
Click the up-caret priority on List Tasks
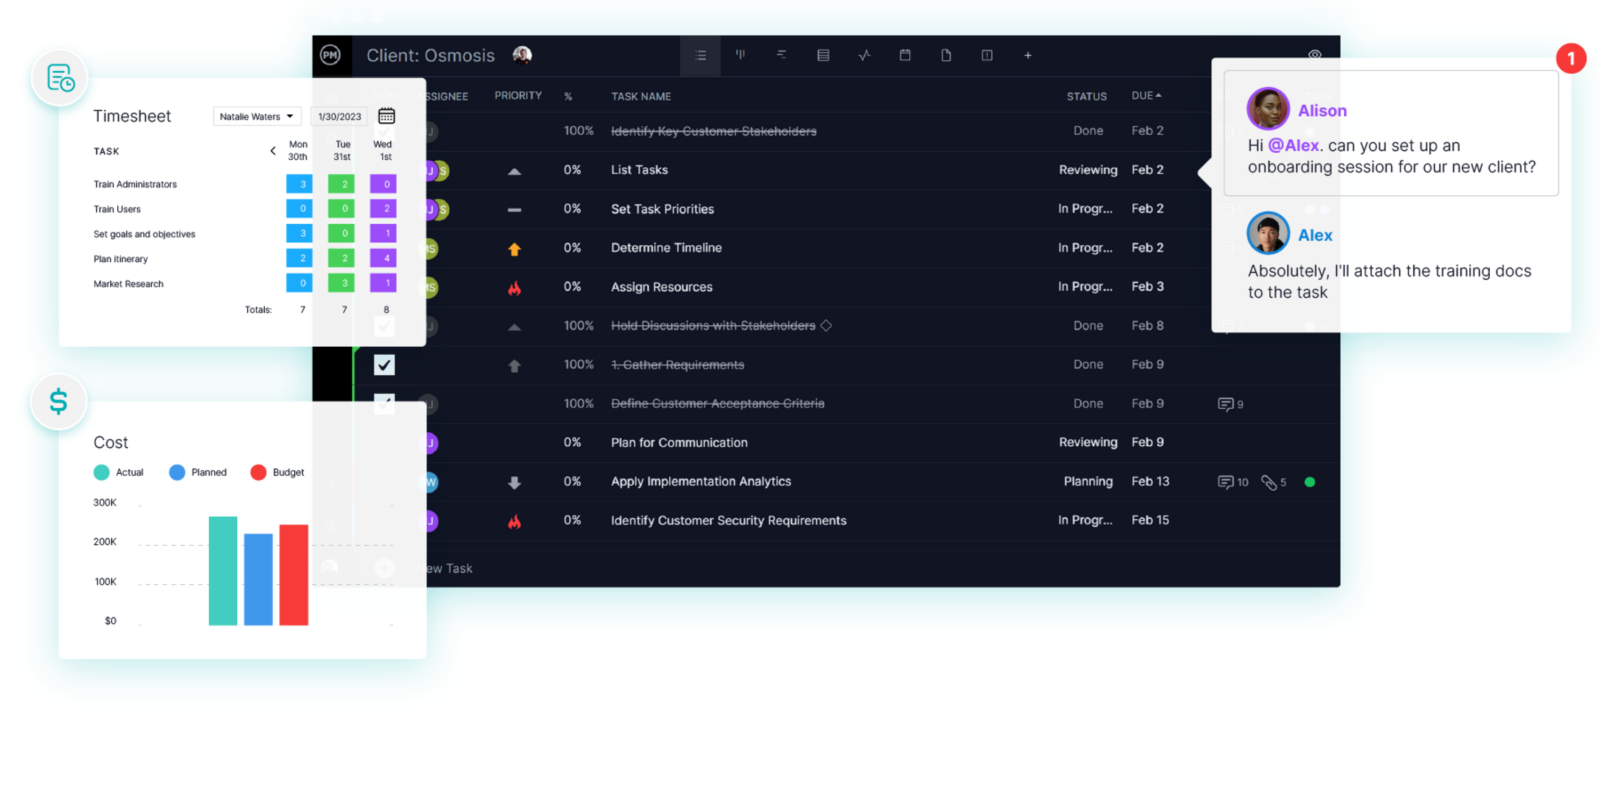[514, 172]
